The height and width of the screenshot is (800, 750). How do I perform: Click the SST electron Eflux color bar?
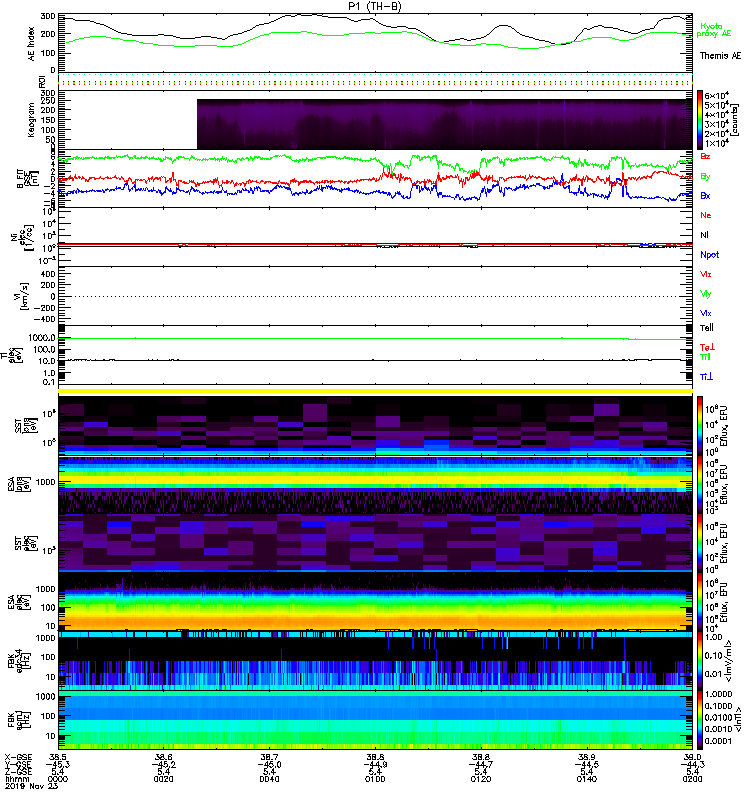click(x=700, y=543)
